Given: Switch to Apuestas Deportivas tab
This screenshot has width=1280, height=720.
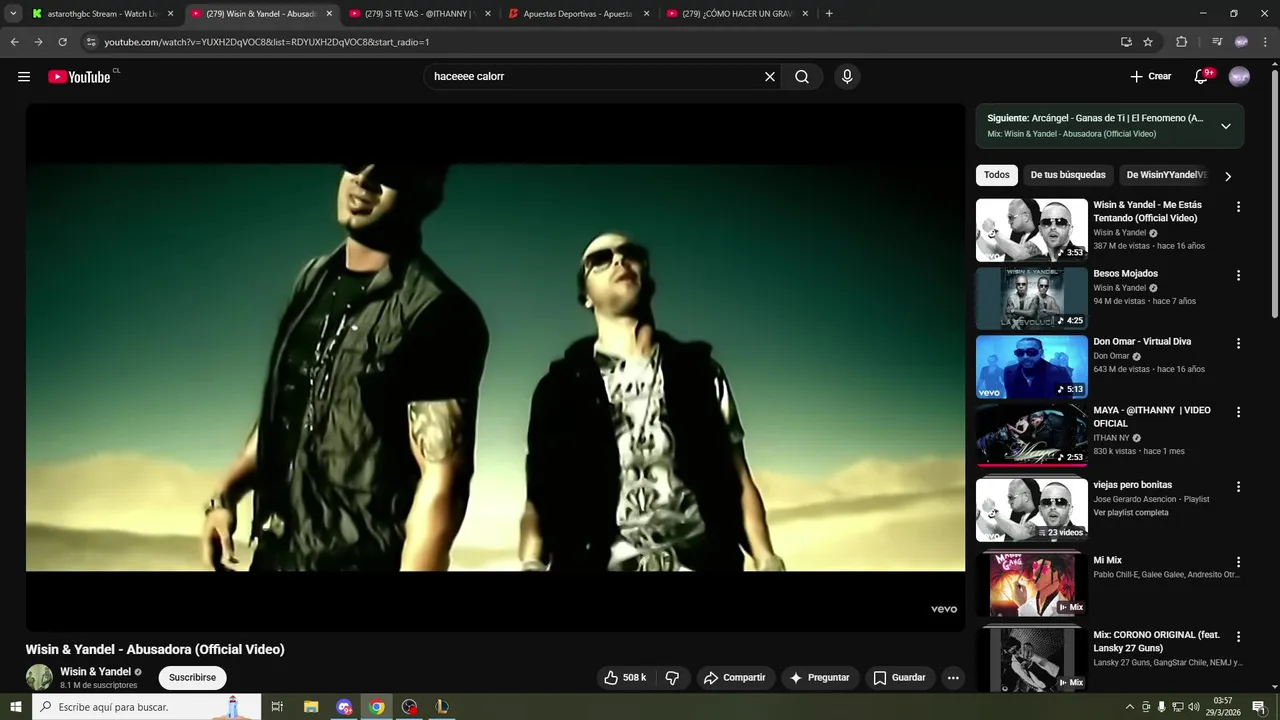Looking at the screenshot, I should click(x=579, y=14).
